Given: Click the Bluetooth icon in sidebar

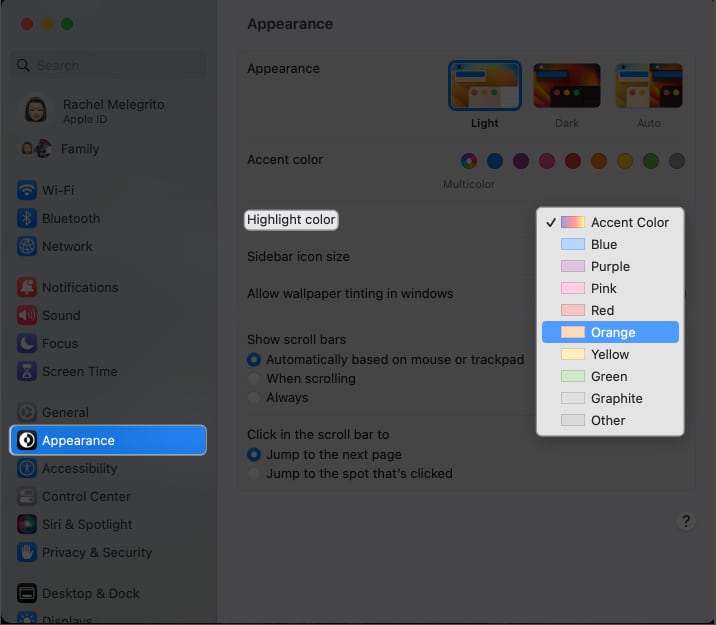Looking at the screenshot, I should 27,218.
